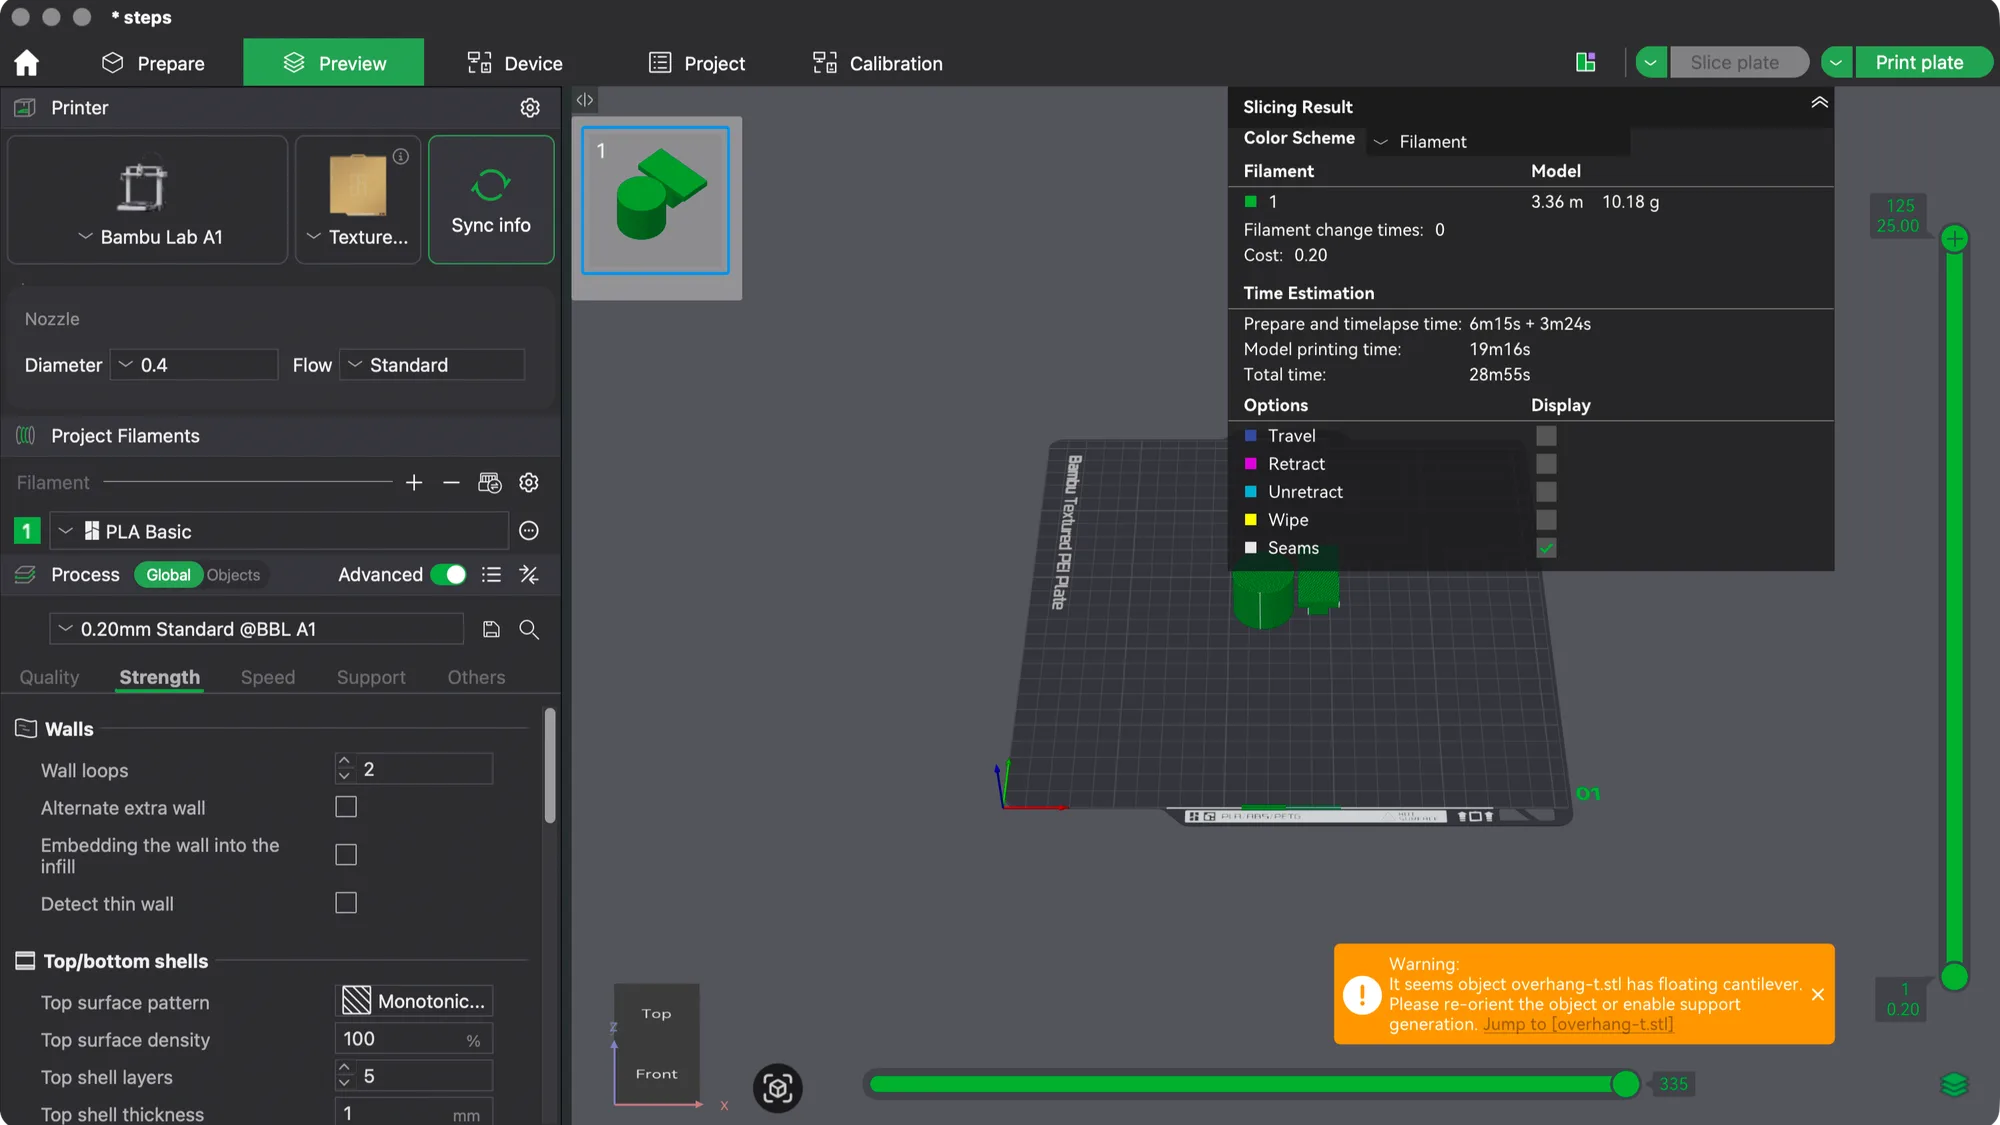This screenshot has height=1125, width=2000.
Task: Open the Top surface pattern Monotonic dropdown
Action: tap(414, 1001)
